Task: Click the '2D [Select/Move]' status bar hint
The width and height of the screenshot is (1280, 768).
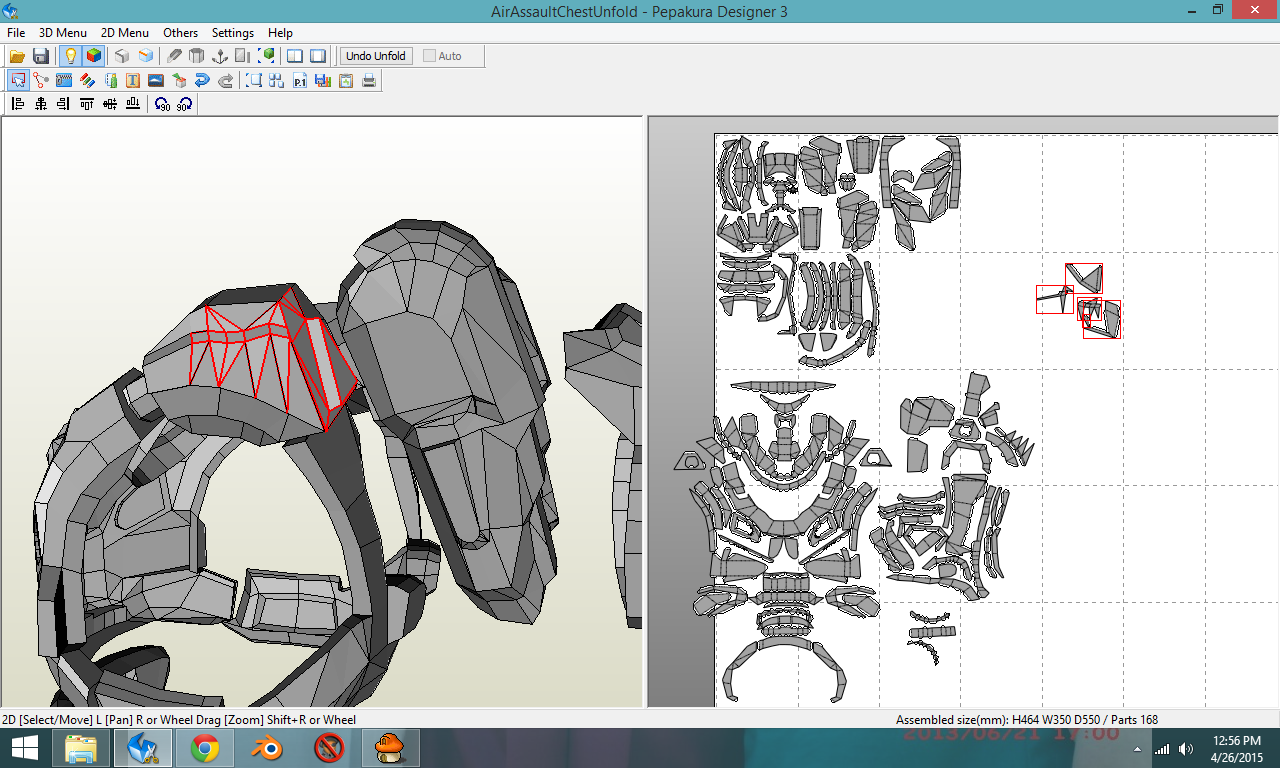Action: tap(179, 720)
